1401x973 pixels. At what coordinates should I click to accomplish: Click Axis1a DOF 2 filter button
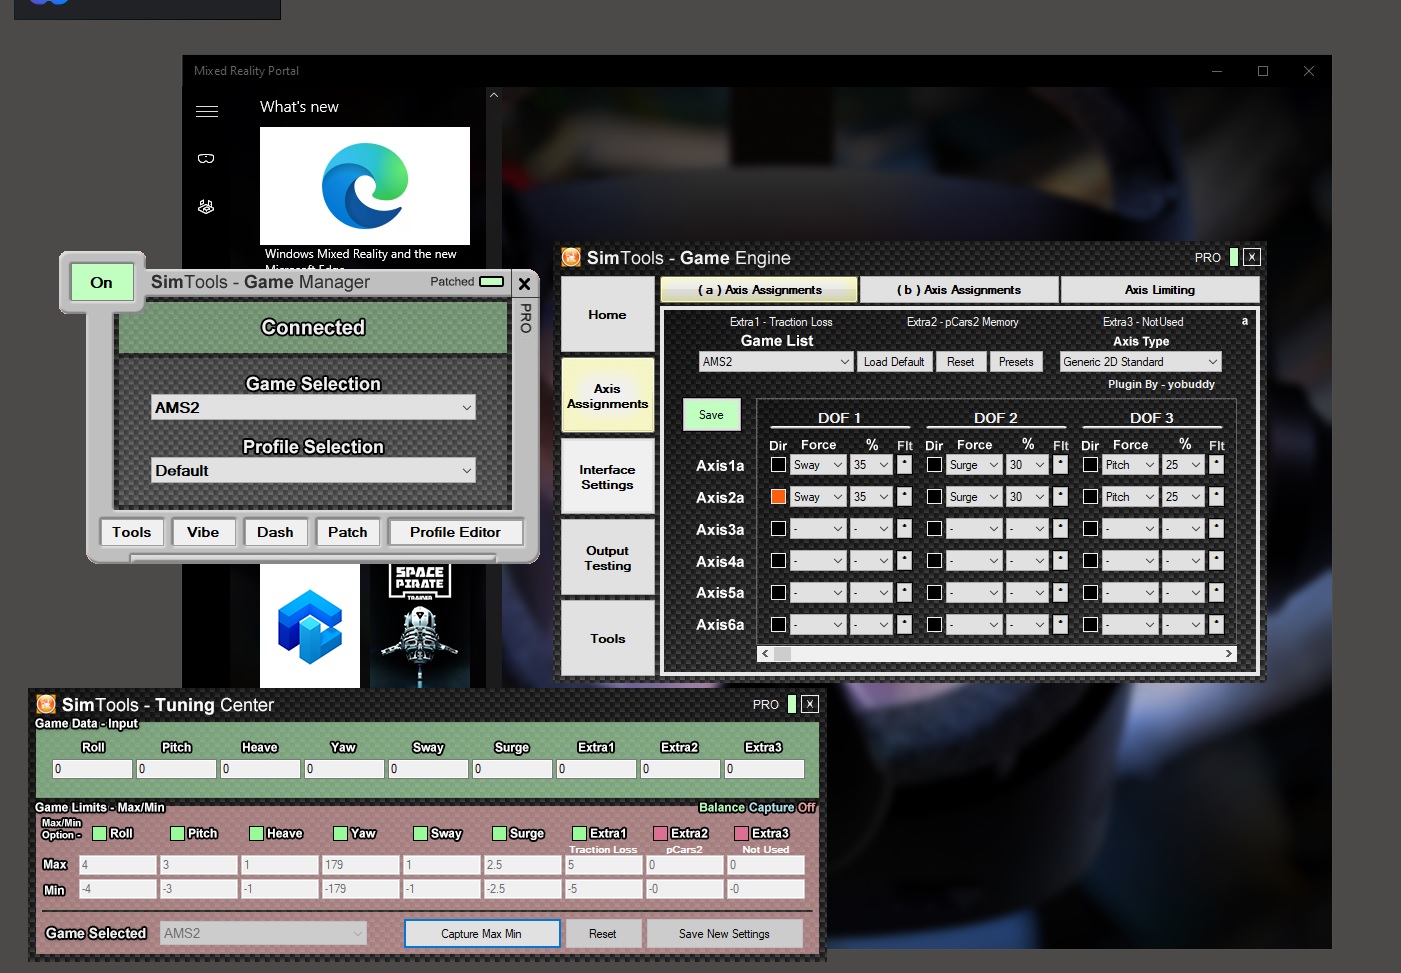tap(1060, 465)
